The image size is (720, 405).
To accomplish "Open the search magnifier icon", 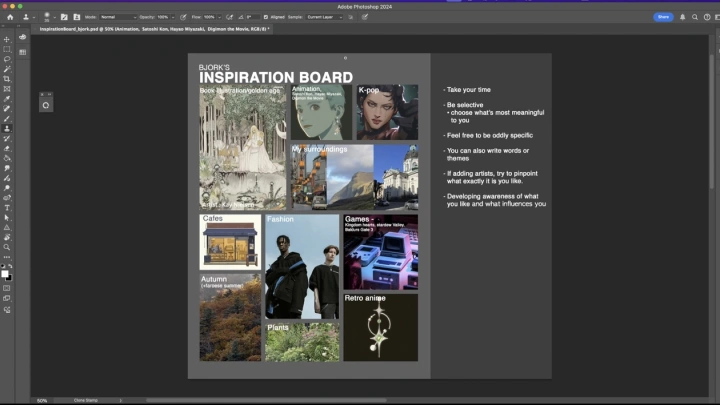I will (x=695, y=17).
